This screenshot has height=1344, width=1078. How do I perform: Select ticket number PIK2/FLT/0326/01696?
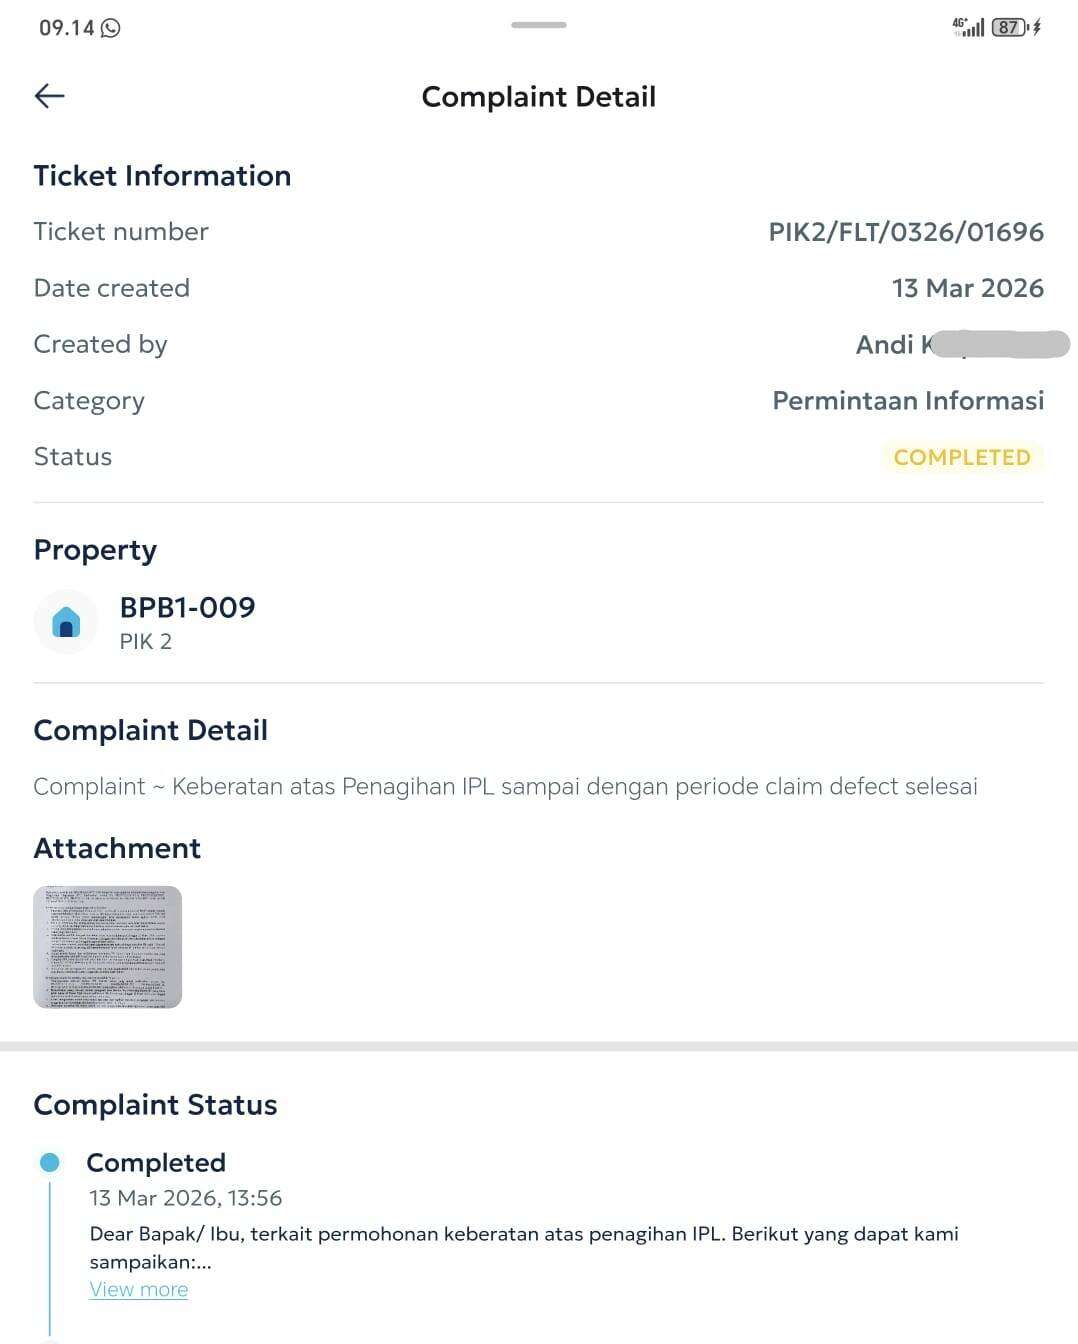[x=905, y=232]
